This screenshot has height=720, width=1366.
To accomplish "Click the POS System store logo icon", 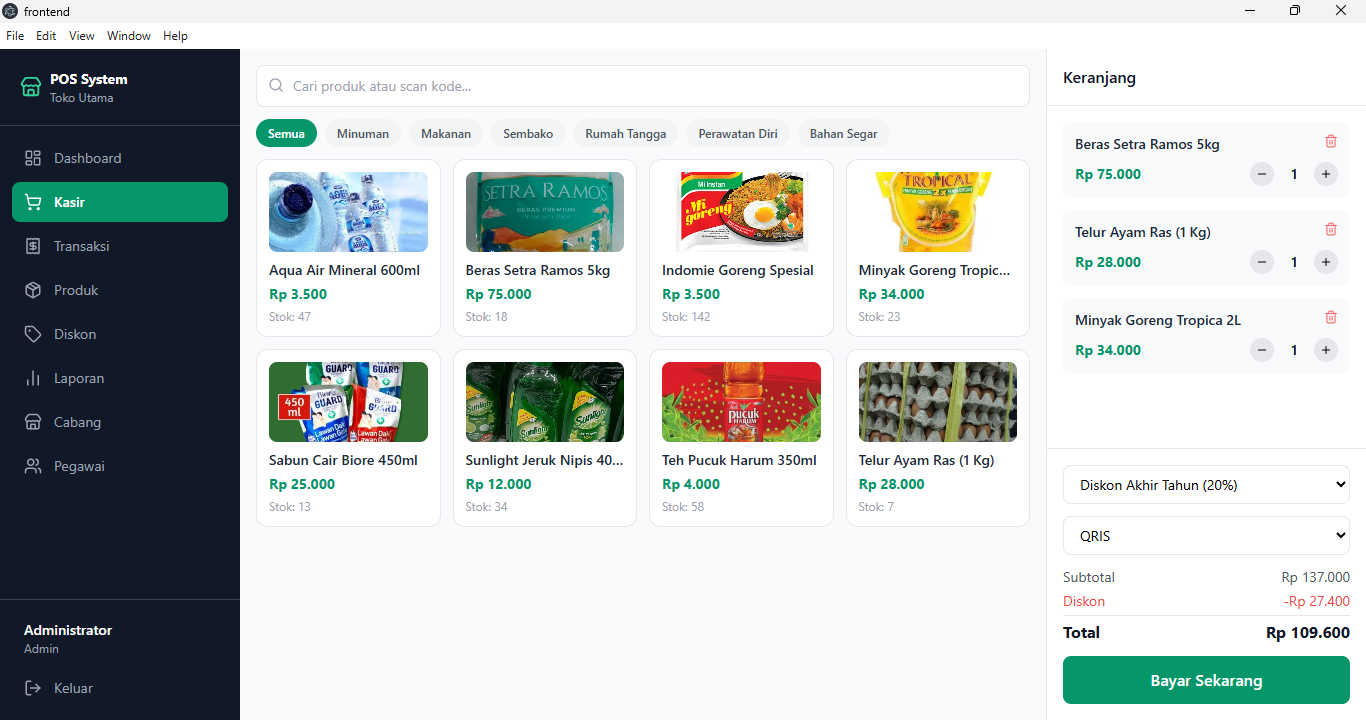I will click(x=31, y=87).
